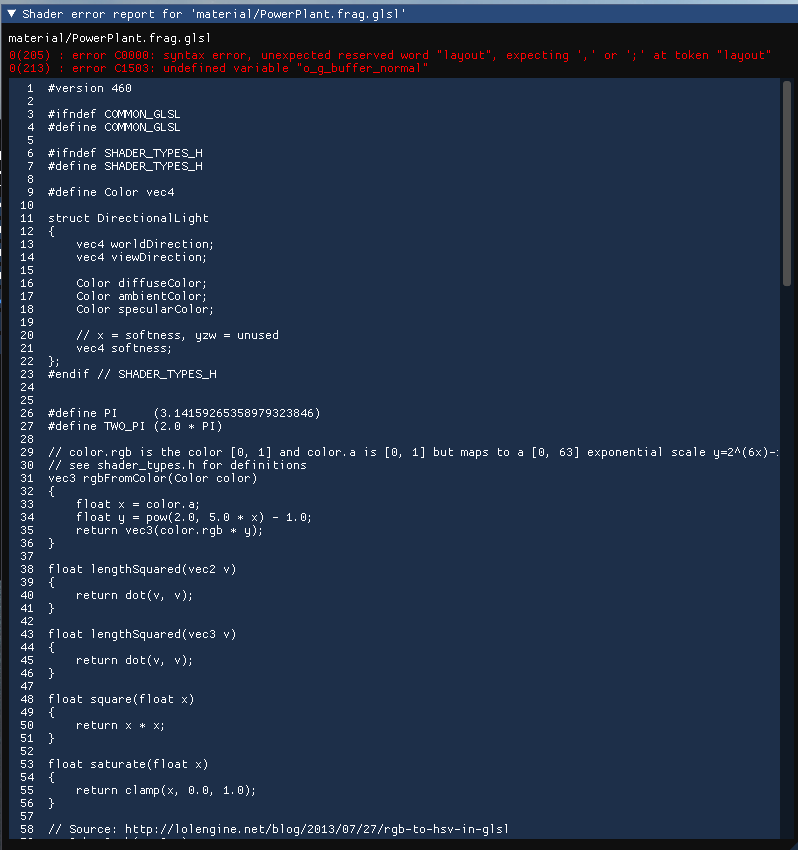Click line number 11 in the gutter

coord(27,218)
